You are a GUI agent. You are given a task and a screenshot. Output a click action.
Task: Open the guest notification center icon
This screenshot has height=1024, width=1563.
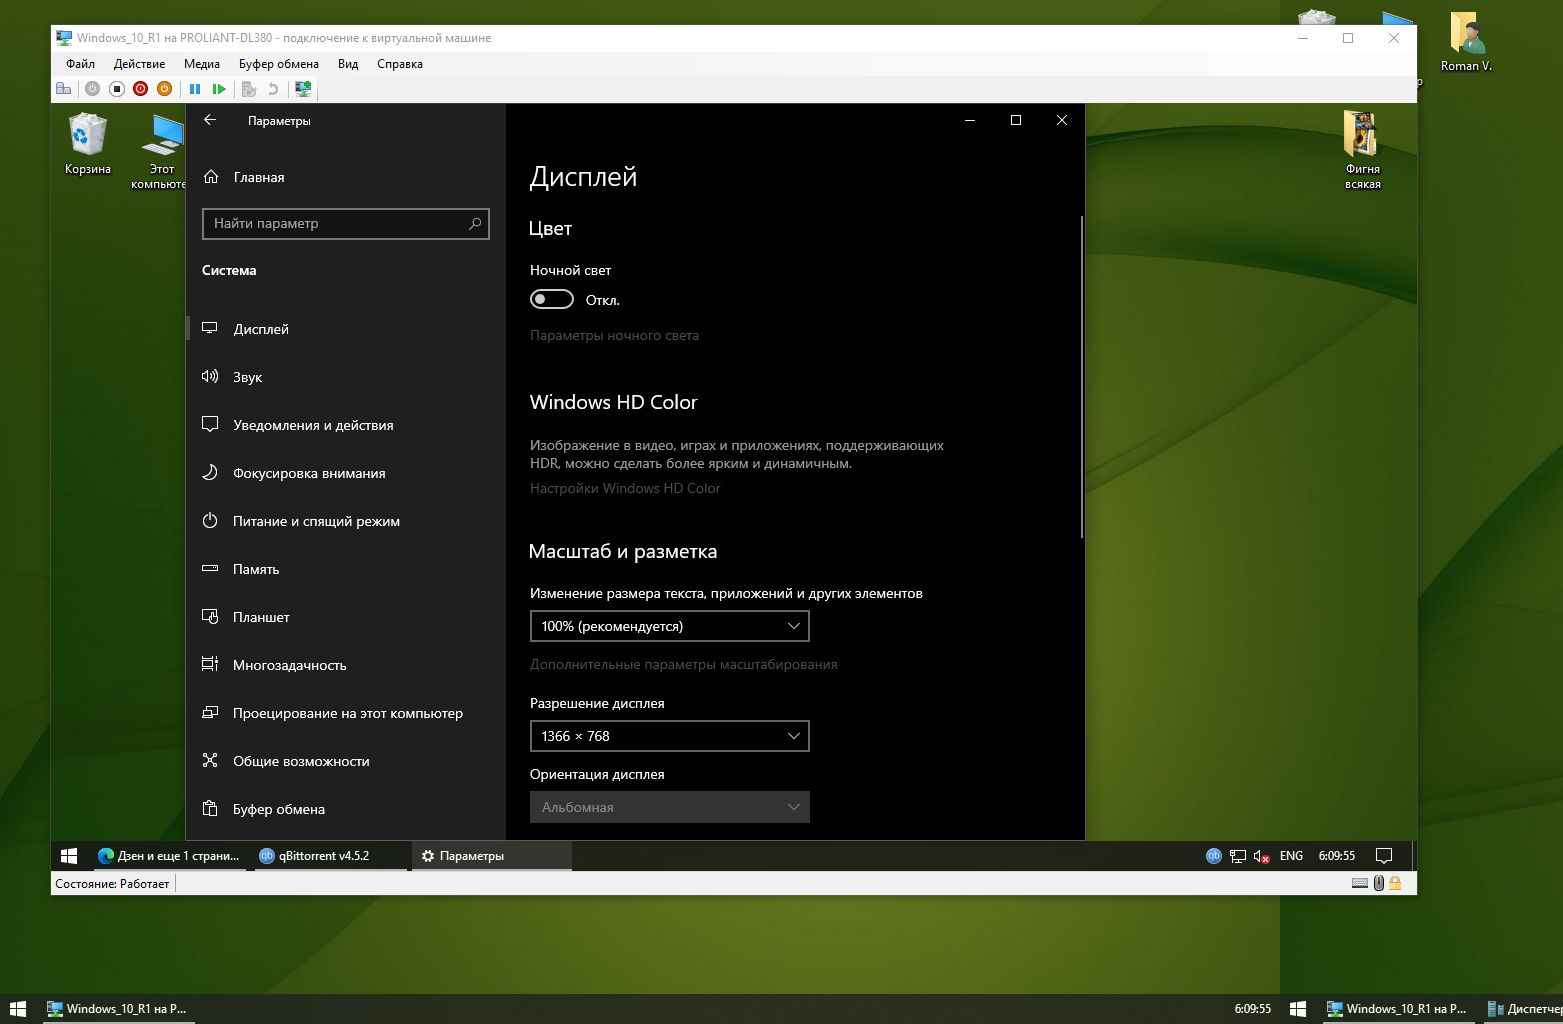click(1384, 856)
